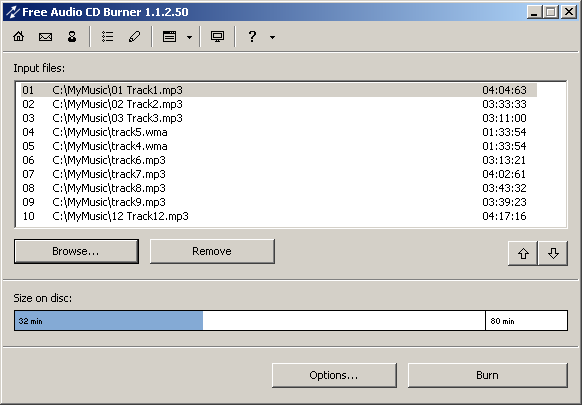582x405 pixels.
Task: Select track 02 Track2.mp3 in list
Action: coord(278,104)
